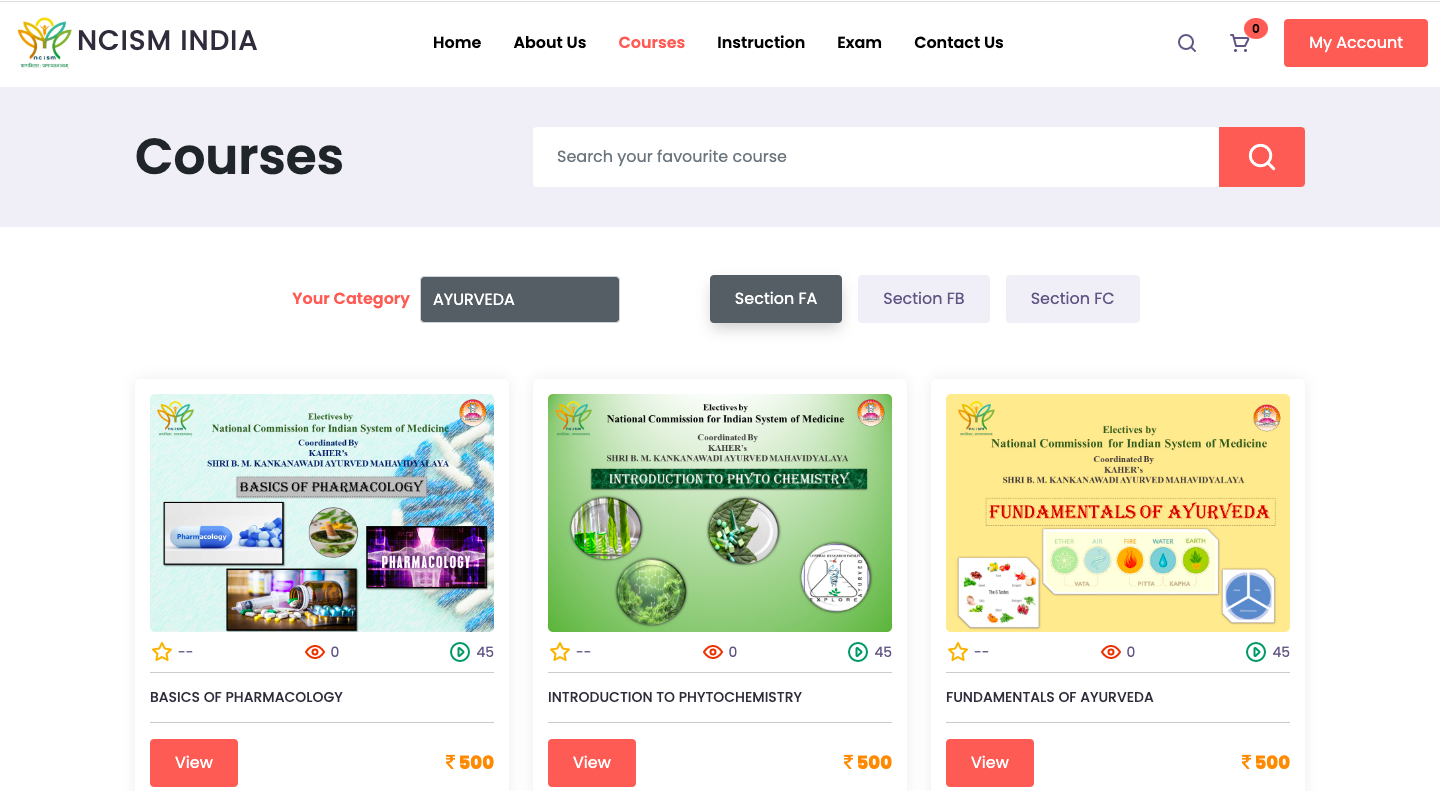Open the Courses menu item
The image size is (1440, 791).
tap(652, 43)
